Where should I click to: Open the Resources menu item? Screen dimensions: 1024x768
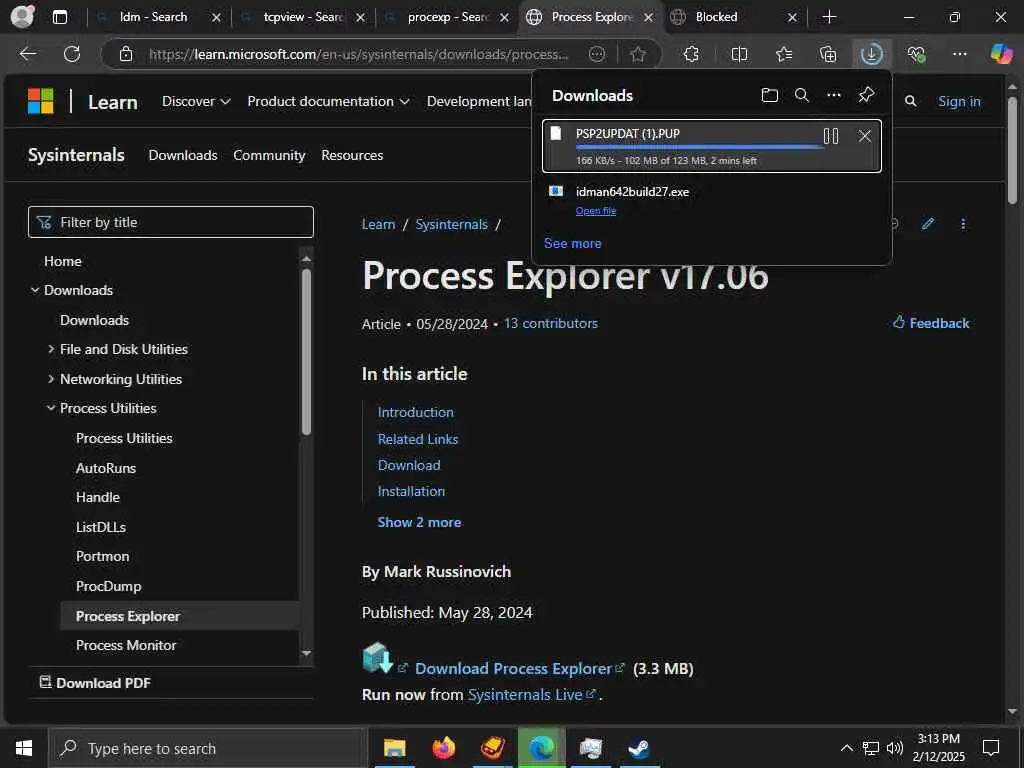tap(352, 155)
